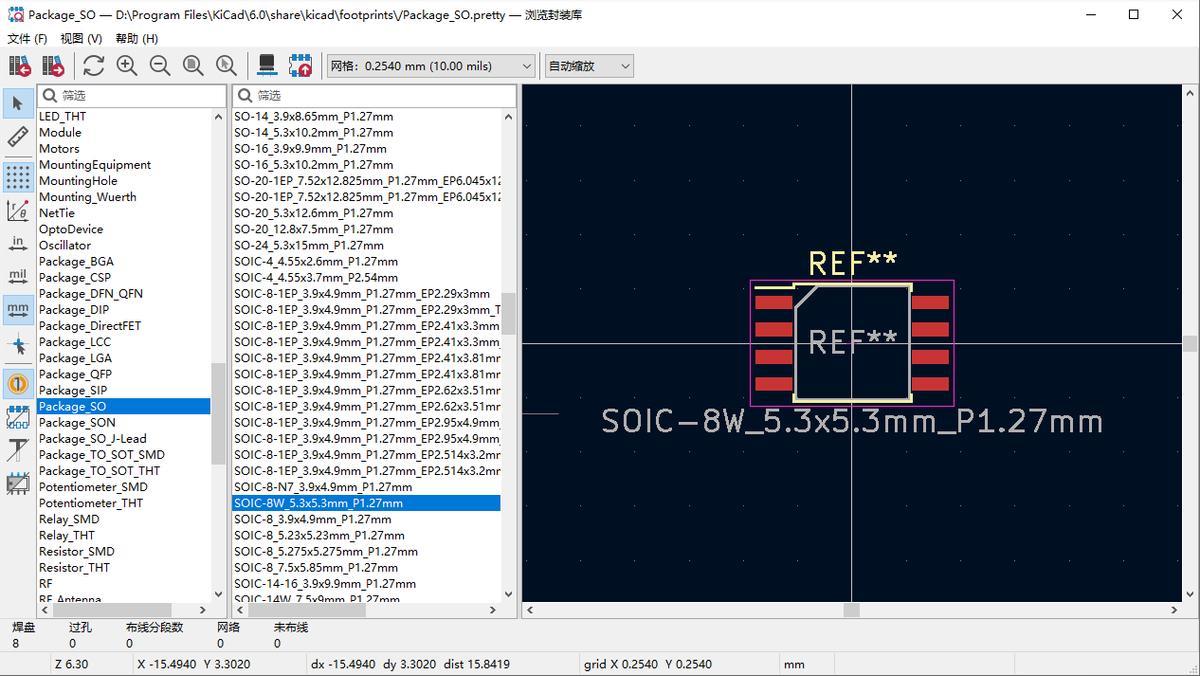Image resolution: width=1200 pixels, height=676 pixels.
Task: Activate the measure tool in the left toolbar
Action: [x=18, y=135]
